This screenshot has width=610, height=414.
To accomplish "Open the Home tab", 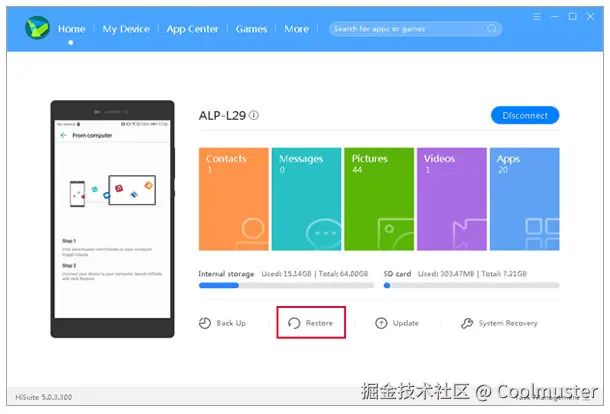I will (x=72, y=29).
